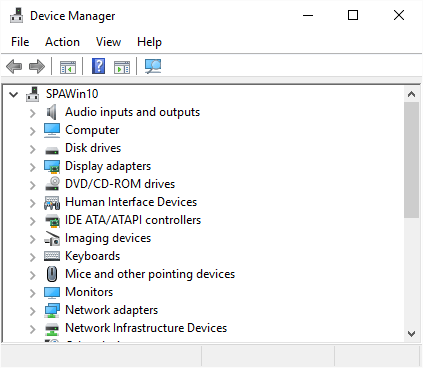
Task: Select DVD/CD-ROM drives label
Action: click(x=120, y=184)
